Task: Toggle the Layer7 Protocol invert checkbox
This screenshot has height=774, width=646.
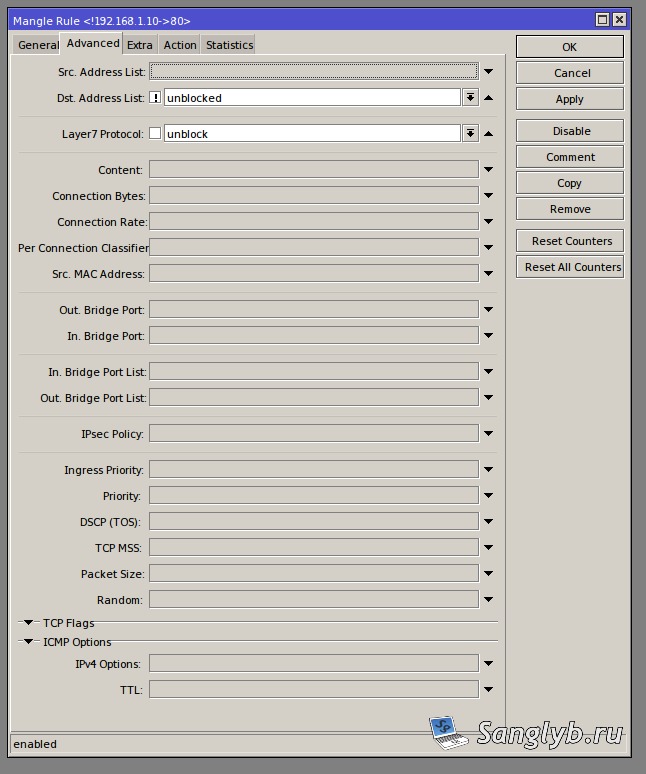Action: pyautogui.click(x=155, y=133)
